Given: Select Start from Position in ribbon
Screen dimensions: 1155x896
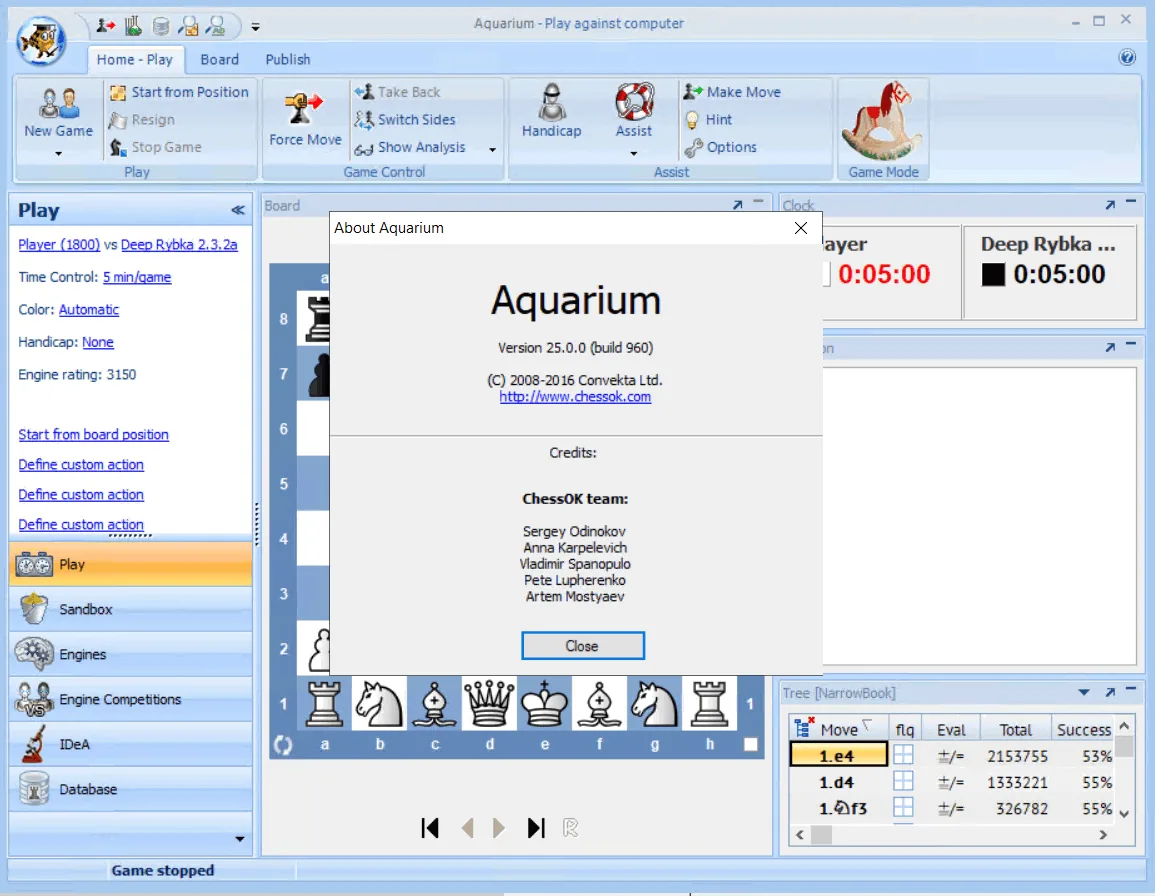Looking at the screenshot, I should (x=179, y=92).
